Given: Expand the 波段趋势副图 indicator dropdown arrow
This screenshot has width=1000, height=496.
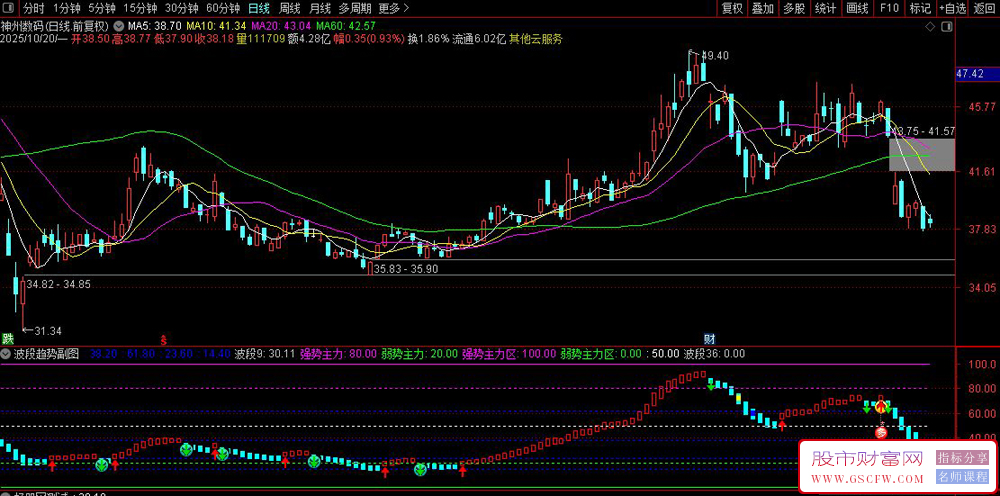Looking at the screenshot, I should click(7, 354).
